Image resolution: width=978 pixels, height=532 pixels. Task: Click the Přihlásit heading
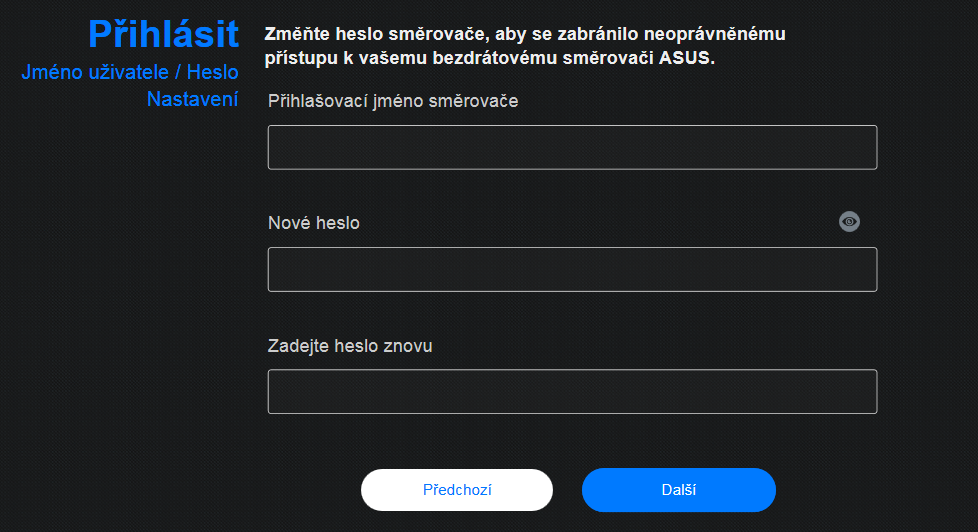coord(163,33)
